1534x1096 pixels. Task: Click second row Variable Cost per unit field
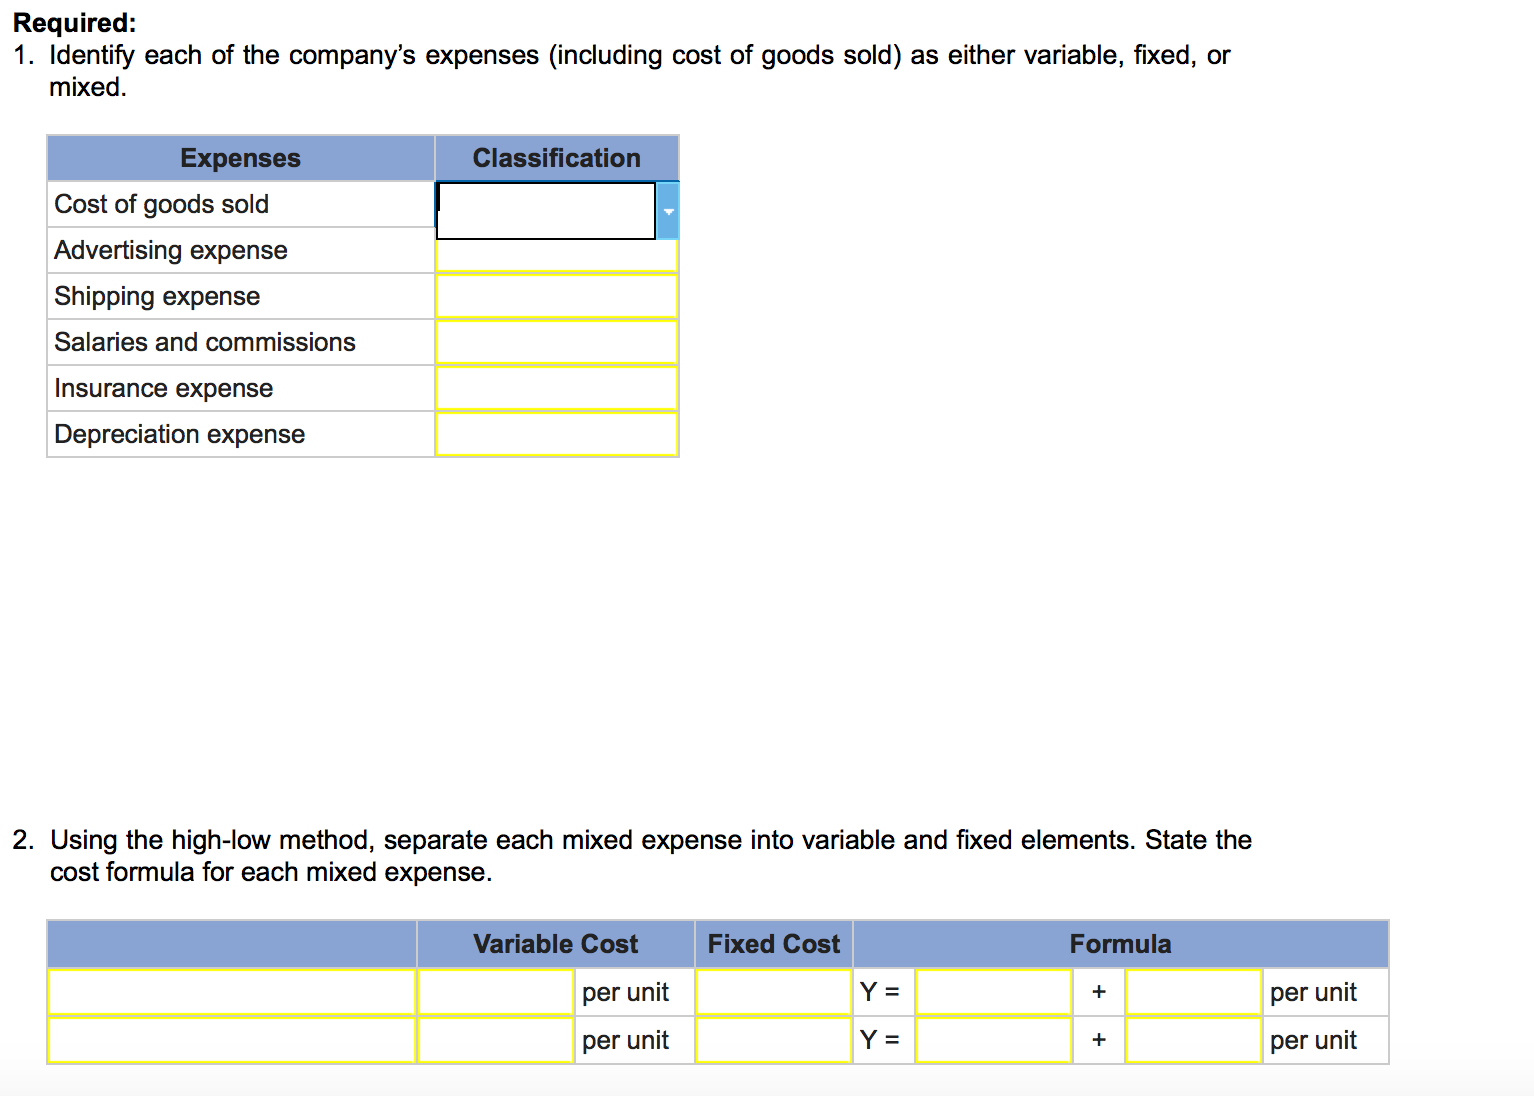tap(496, 1040)
